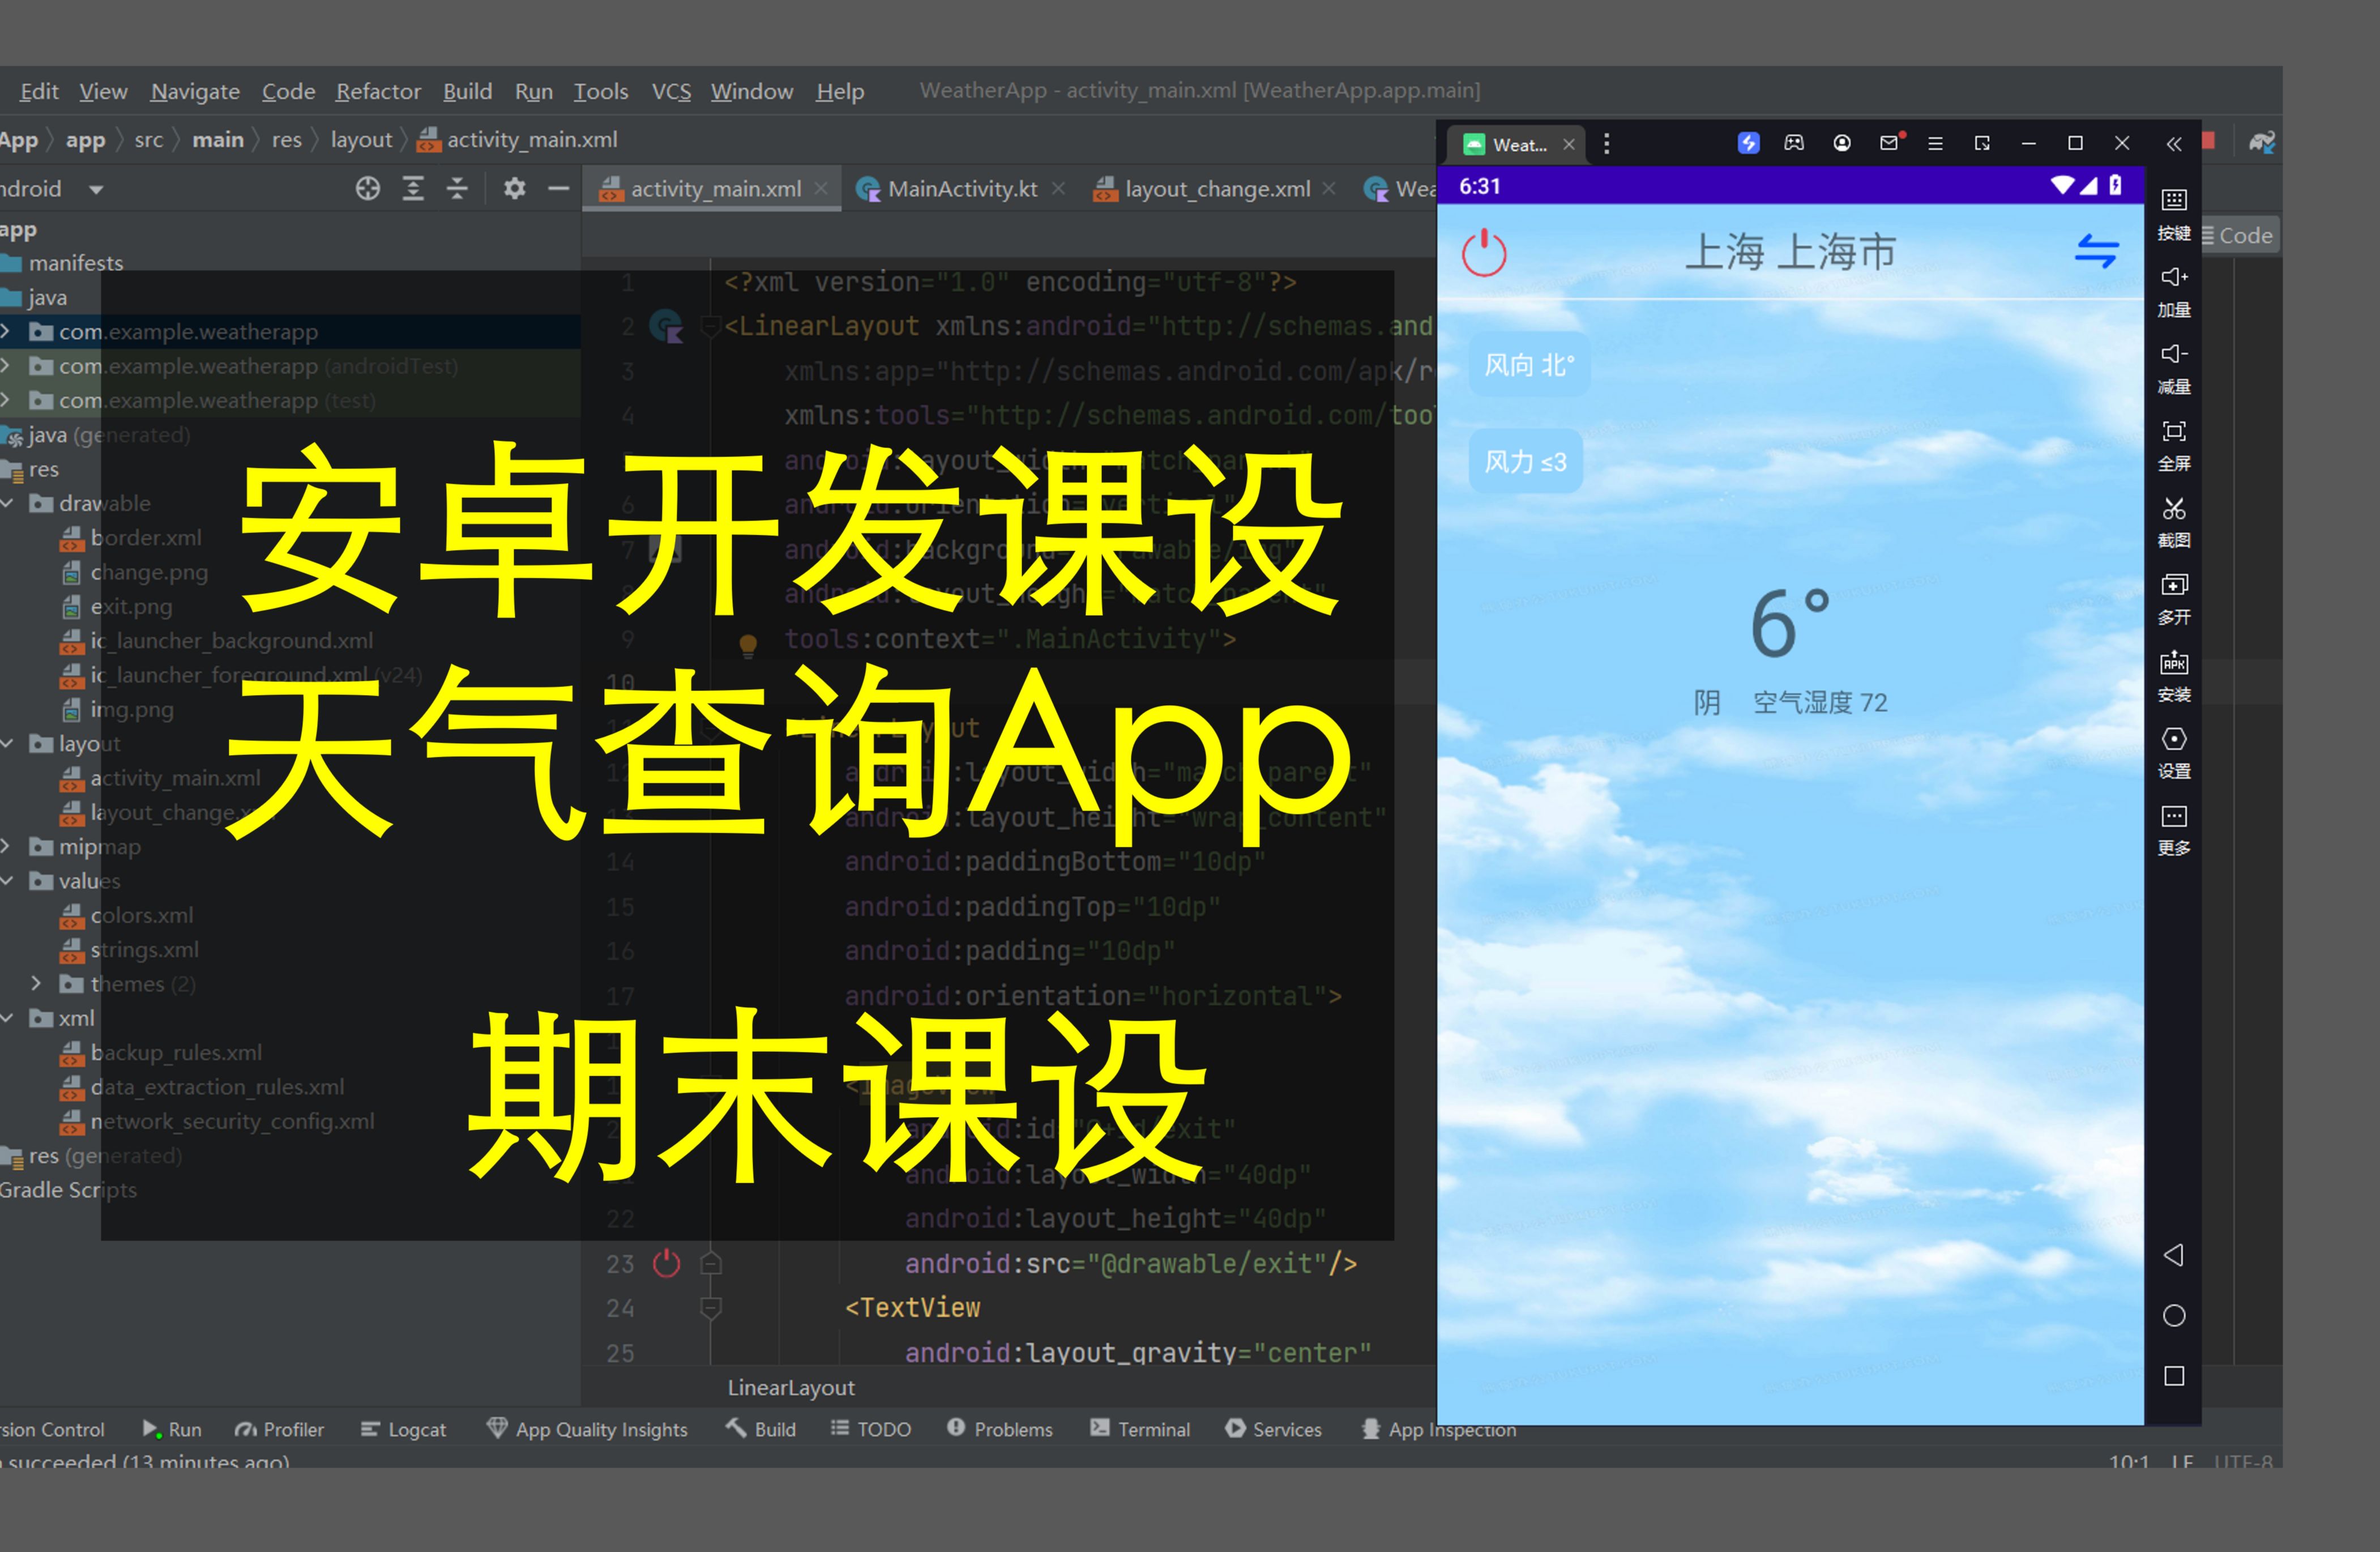Viewport: 2380px width, 1552px height.
Task: Close the activity_main.xml tab
Action: 821,188
